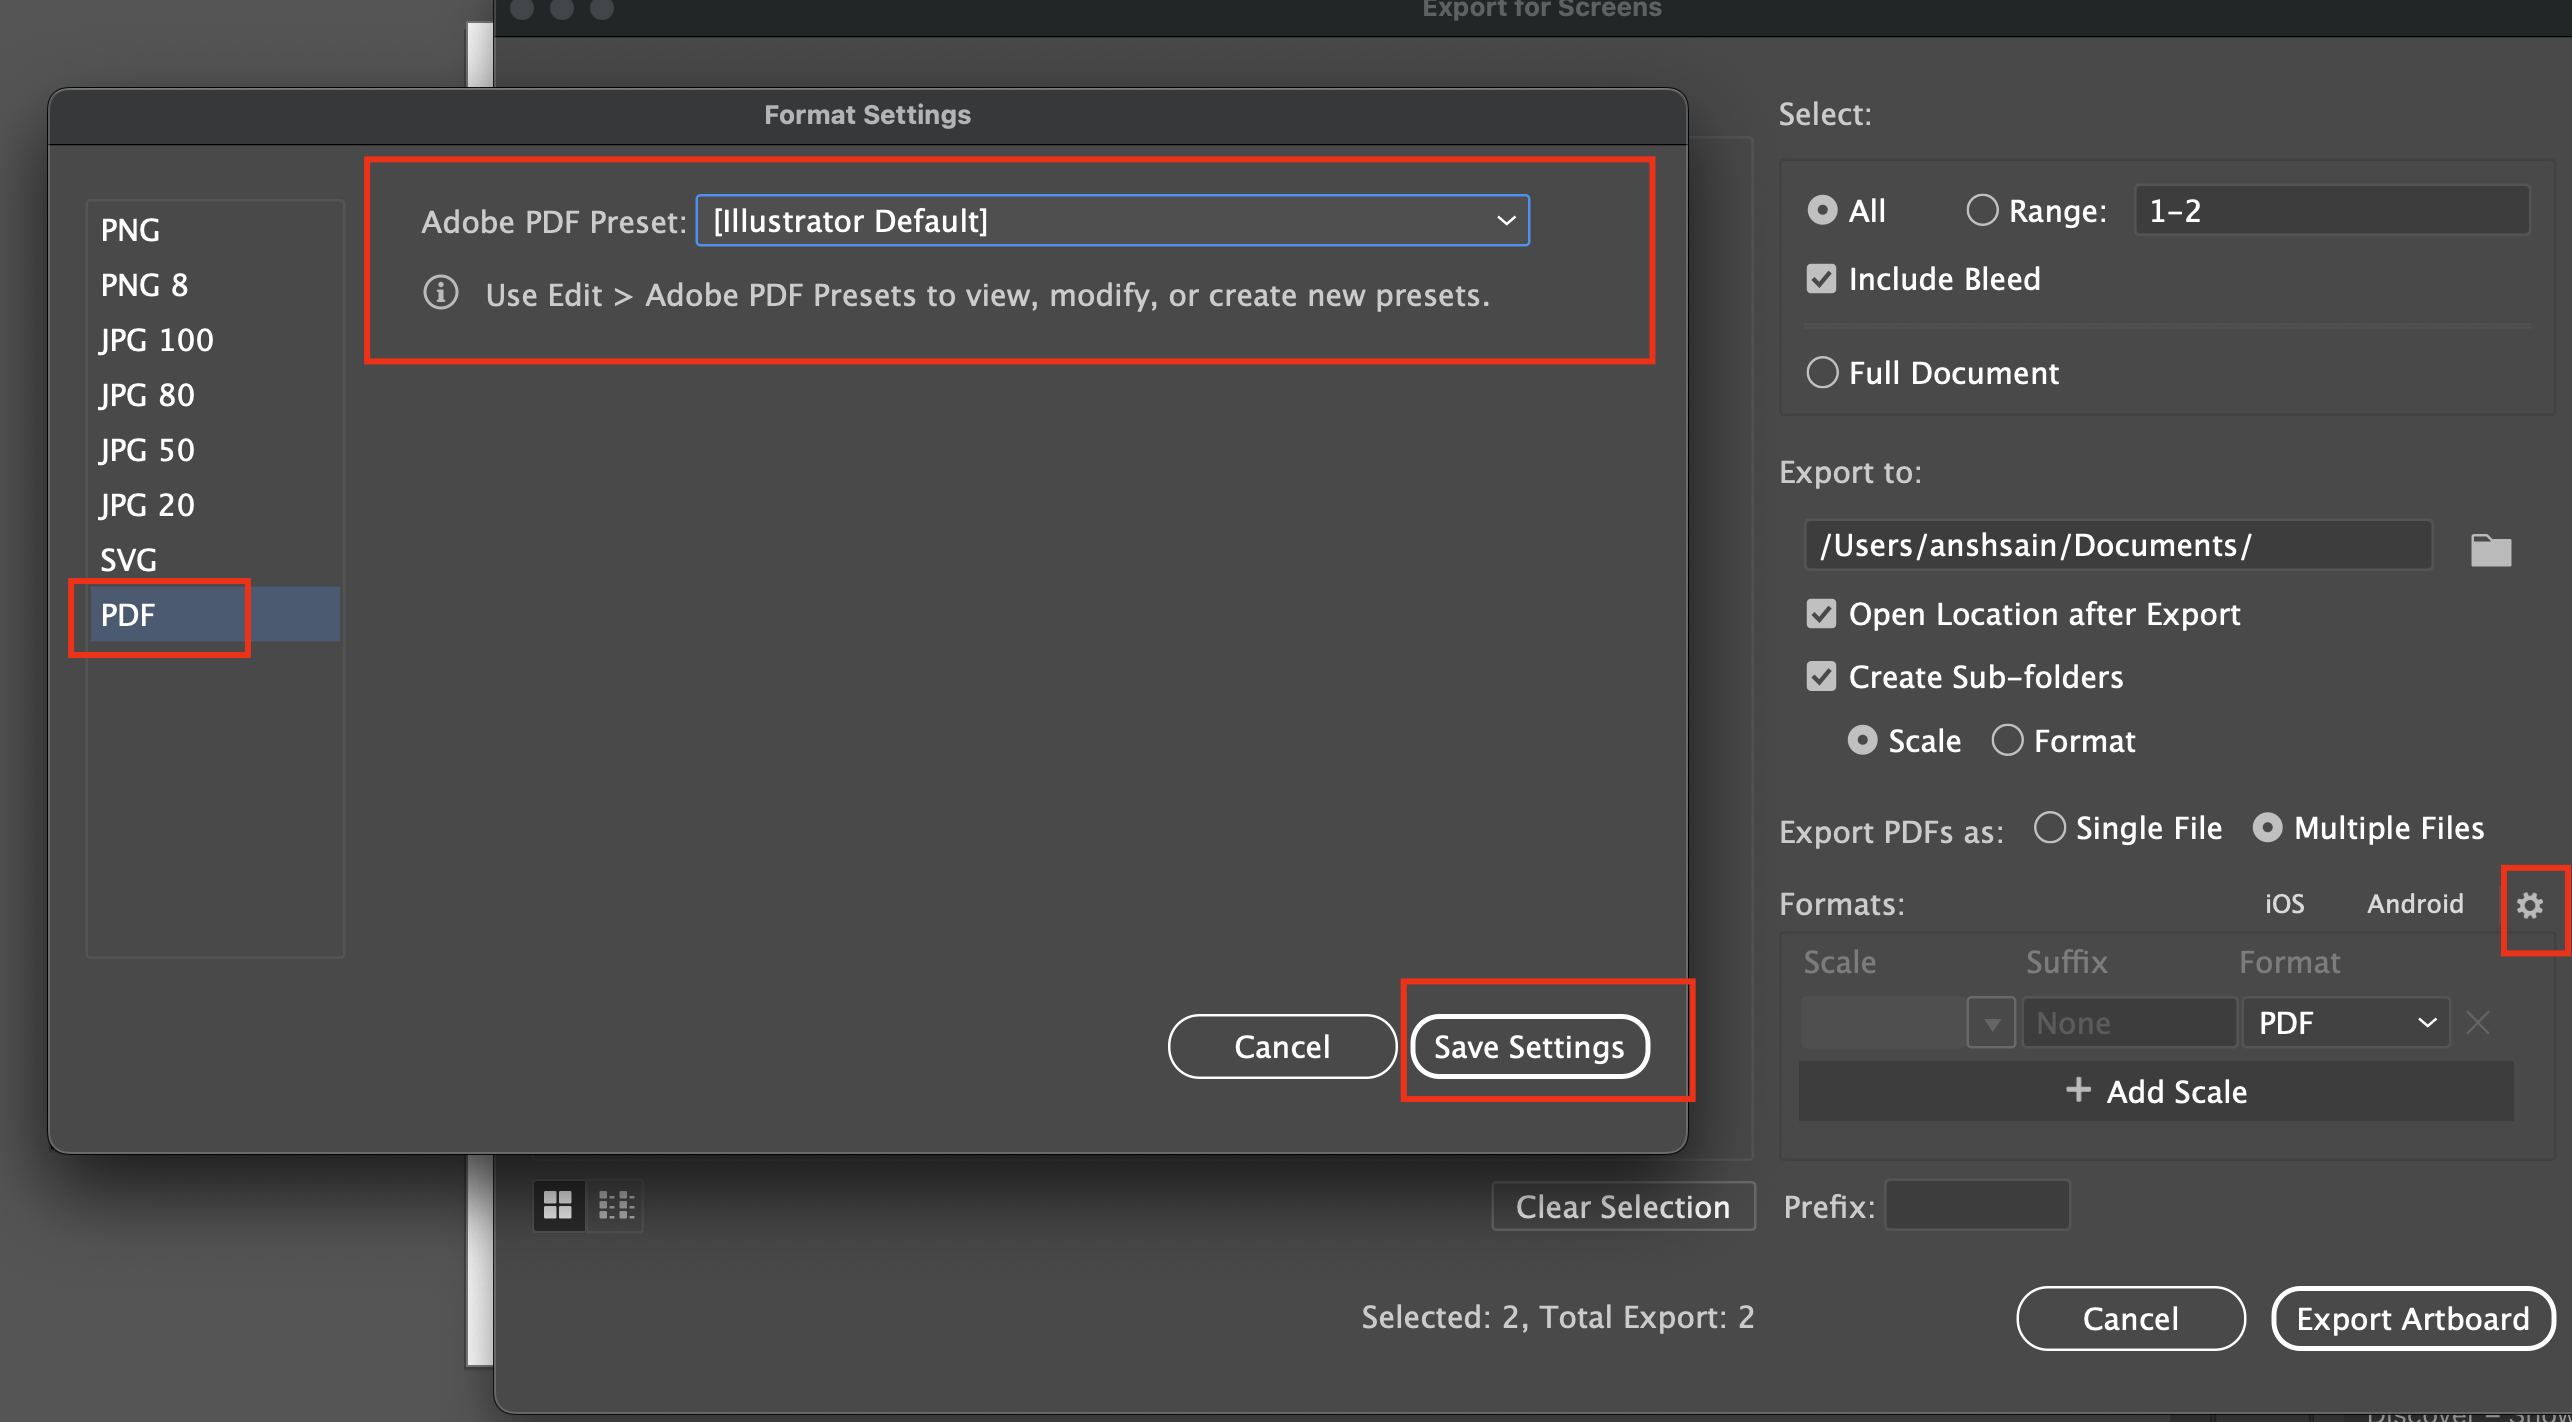Click the gear icon next to Android

(x=2529, y=905)
